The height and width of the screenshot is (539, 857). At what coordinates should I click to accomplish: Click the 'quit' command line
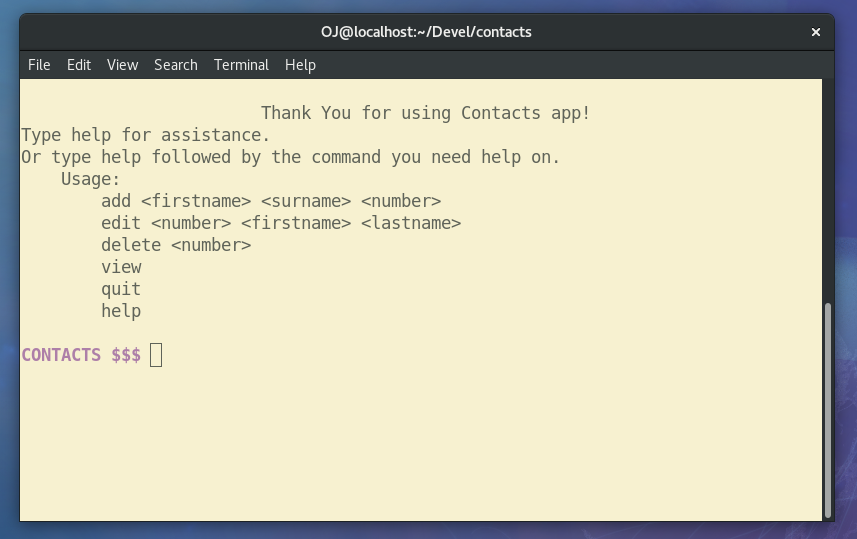pyautogui.click(x=121, y=289)
